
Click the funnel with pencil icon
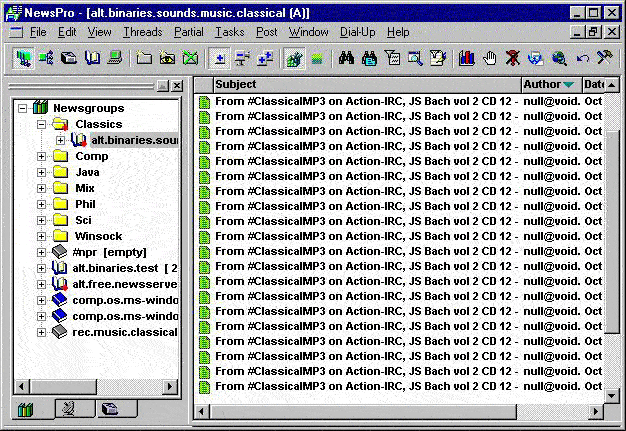pos(439,59)
